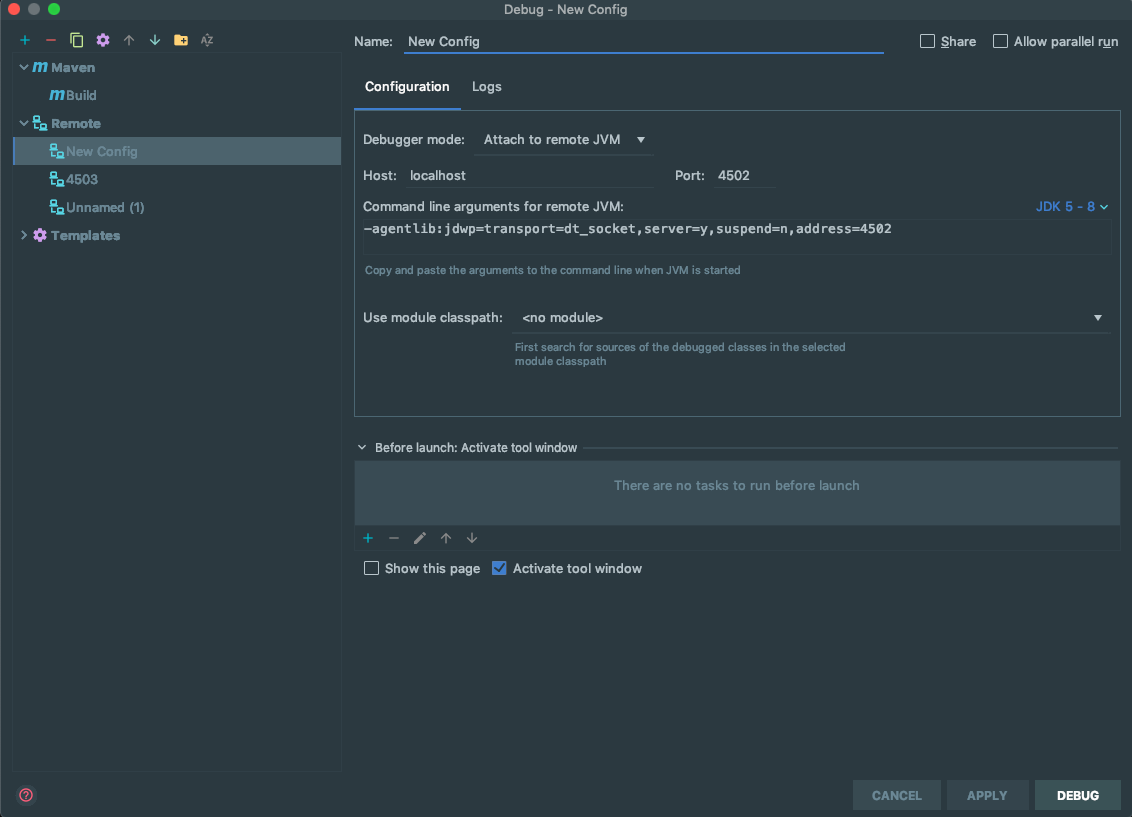1132x817 pixels.
Task: Open the Use module classpath dropdown
Action: click(1097, 317)
